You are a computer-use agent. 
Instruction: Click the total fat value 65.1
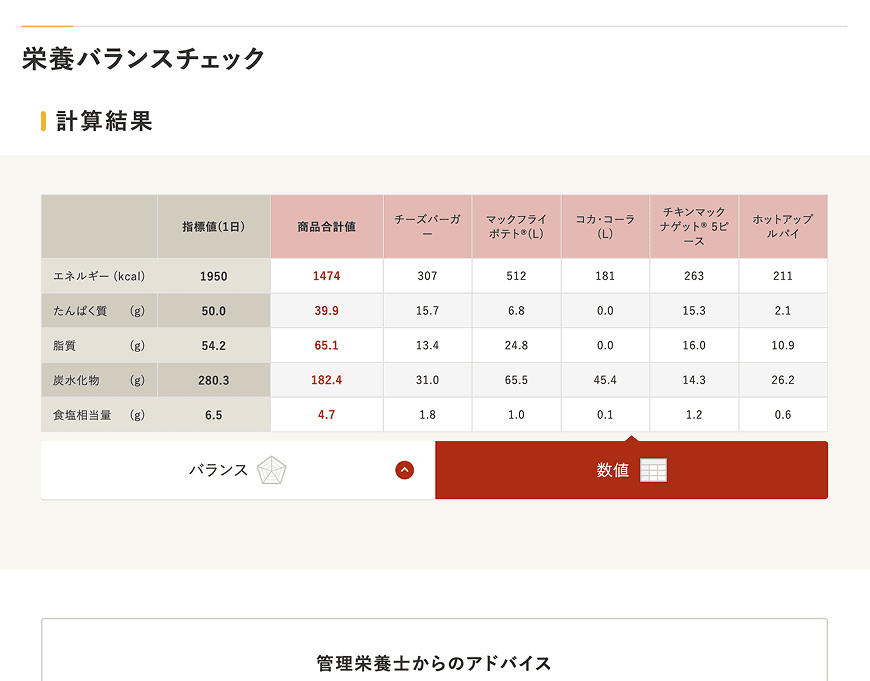click(x=326, y=345)
